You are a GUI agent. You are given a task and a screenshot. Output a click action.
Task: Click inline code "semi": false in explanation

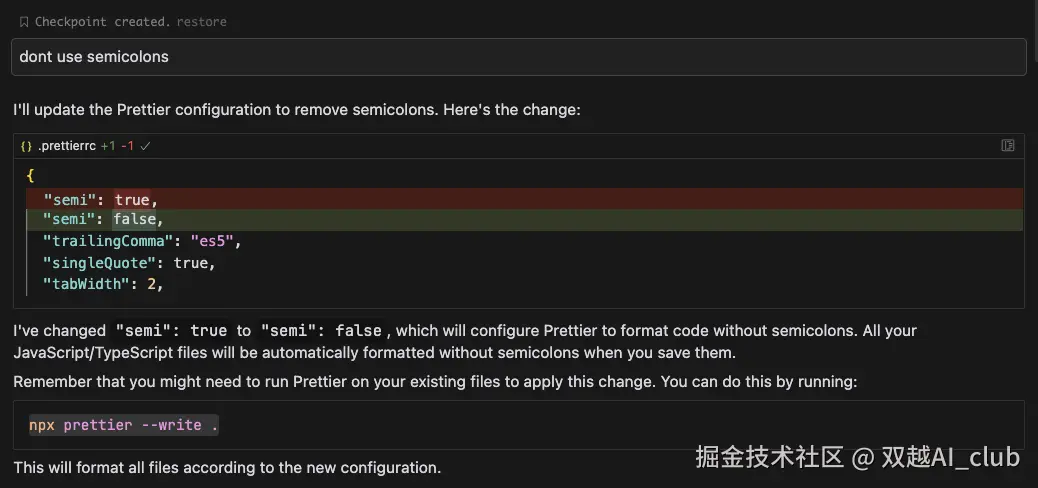[321, 330]
